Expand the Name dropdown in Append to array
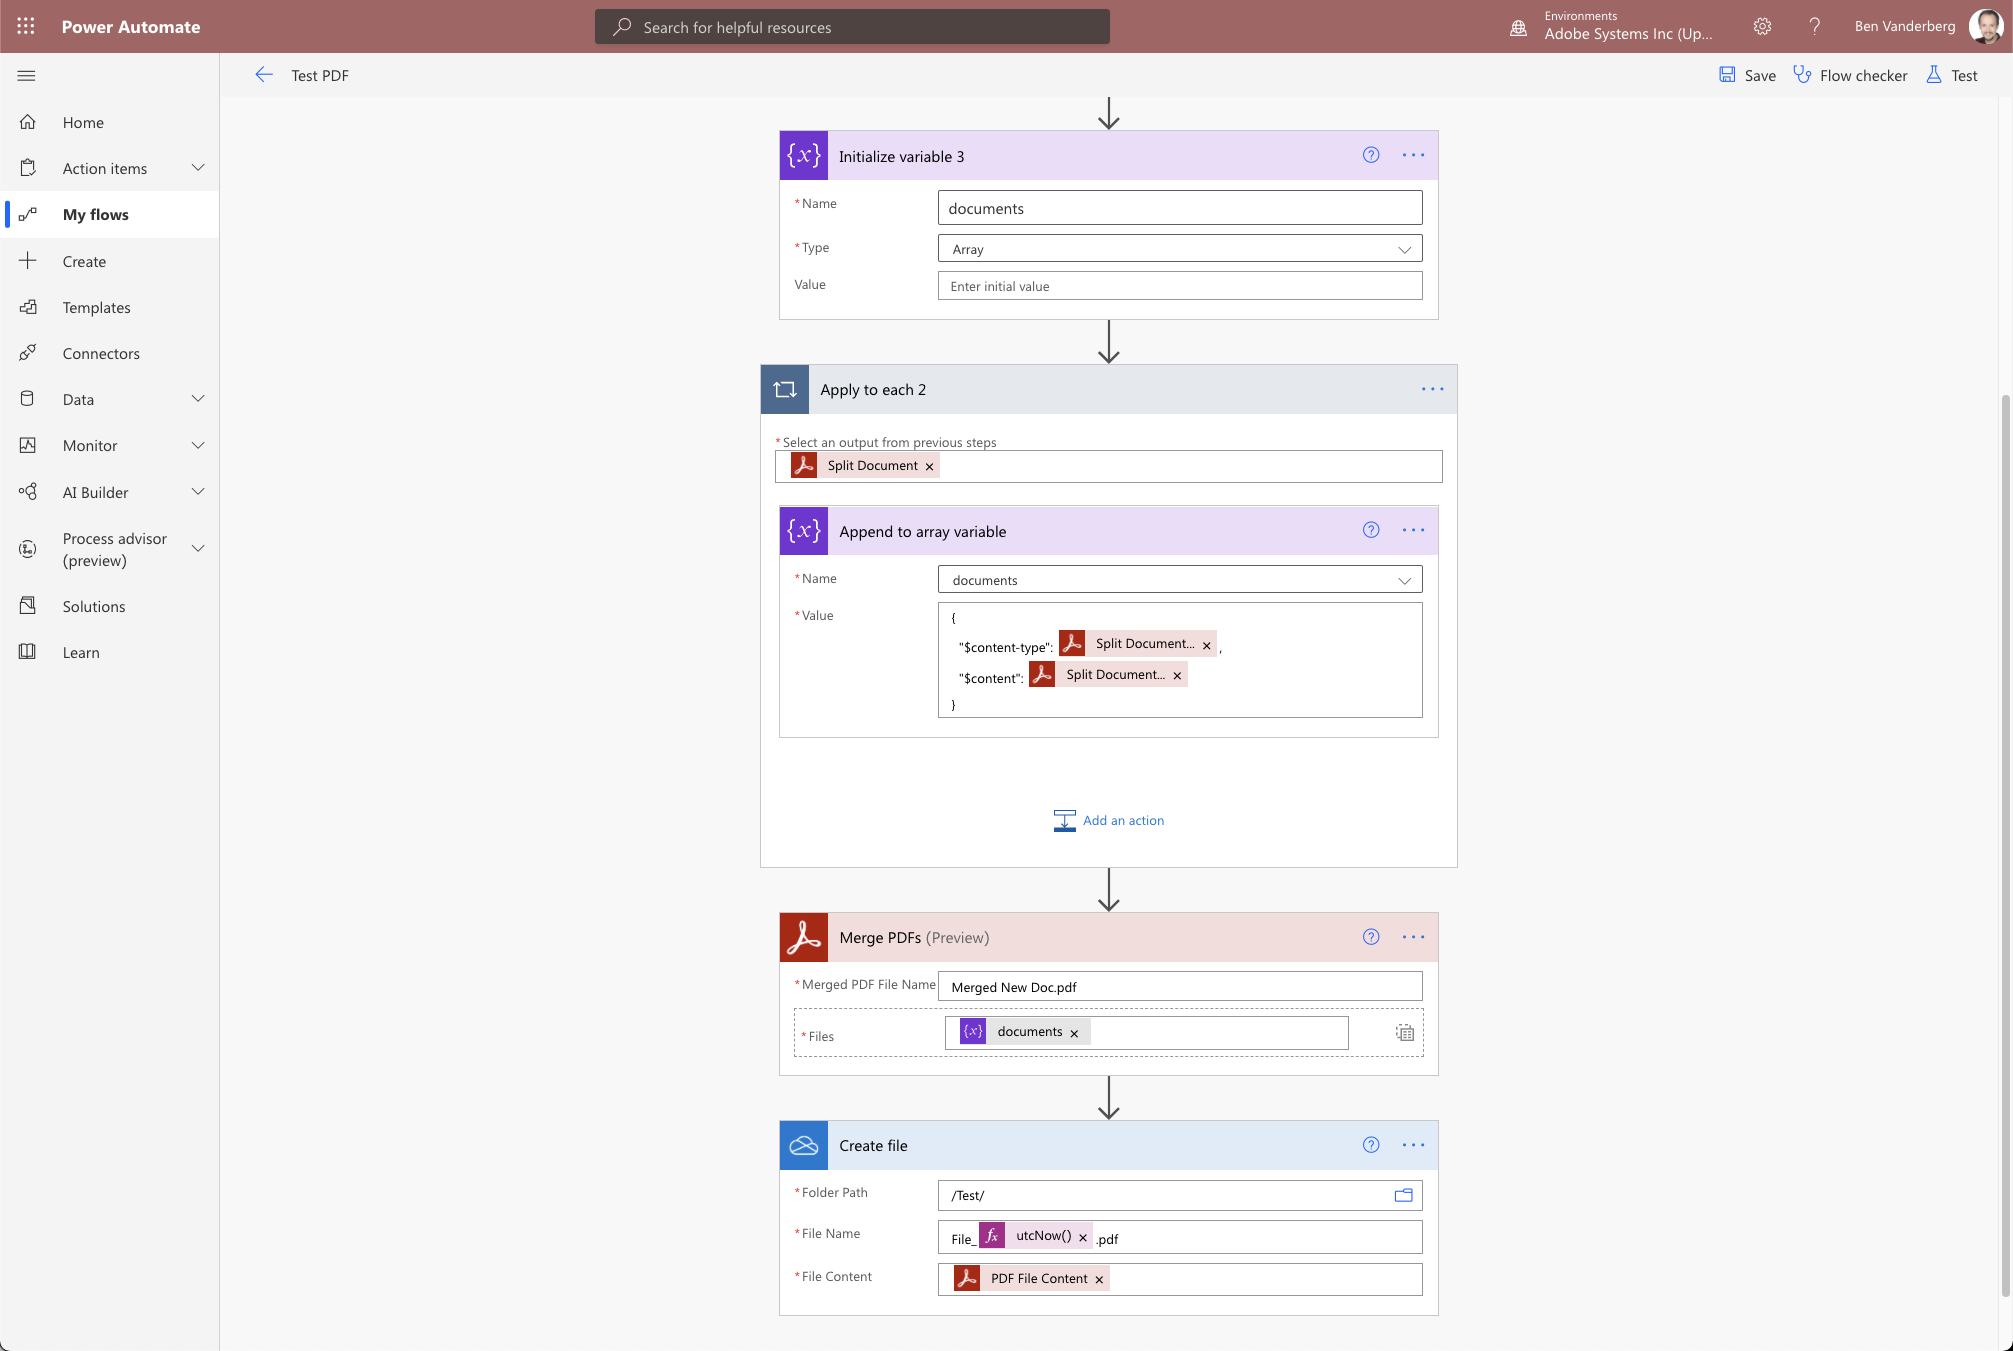2013x1351 pixels. pyautogui.click(x=1401, y=579)
